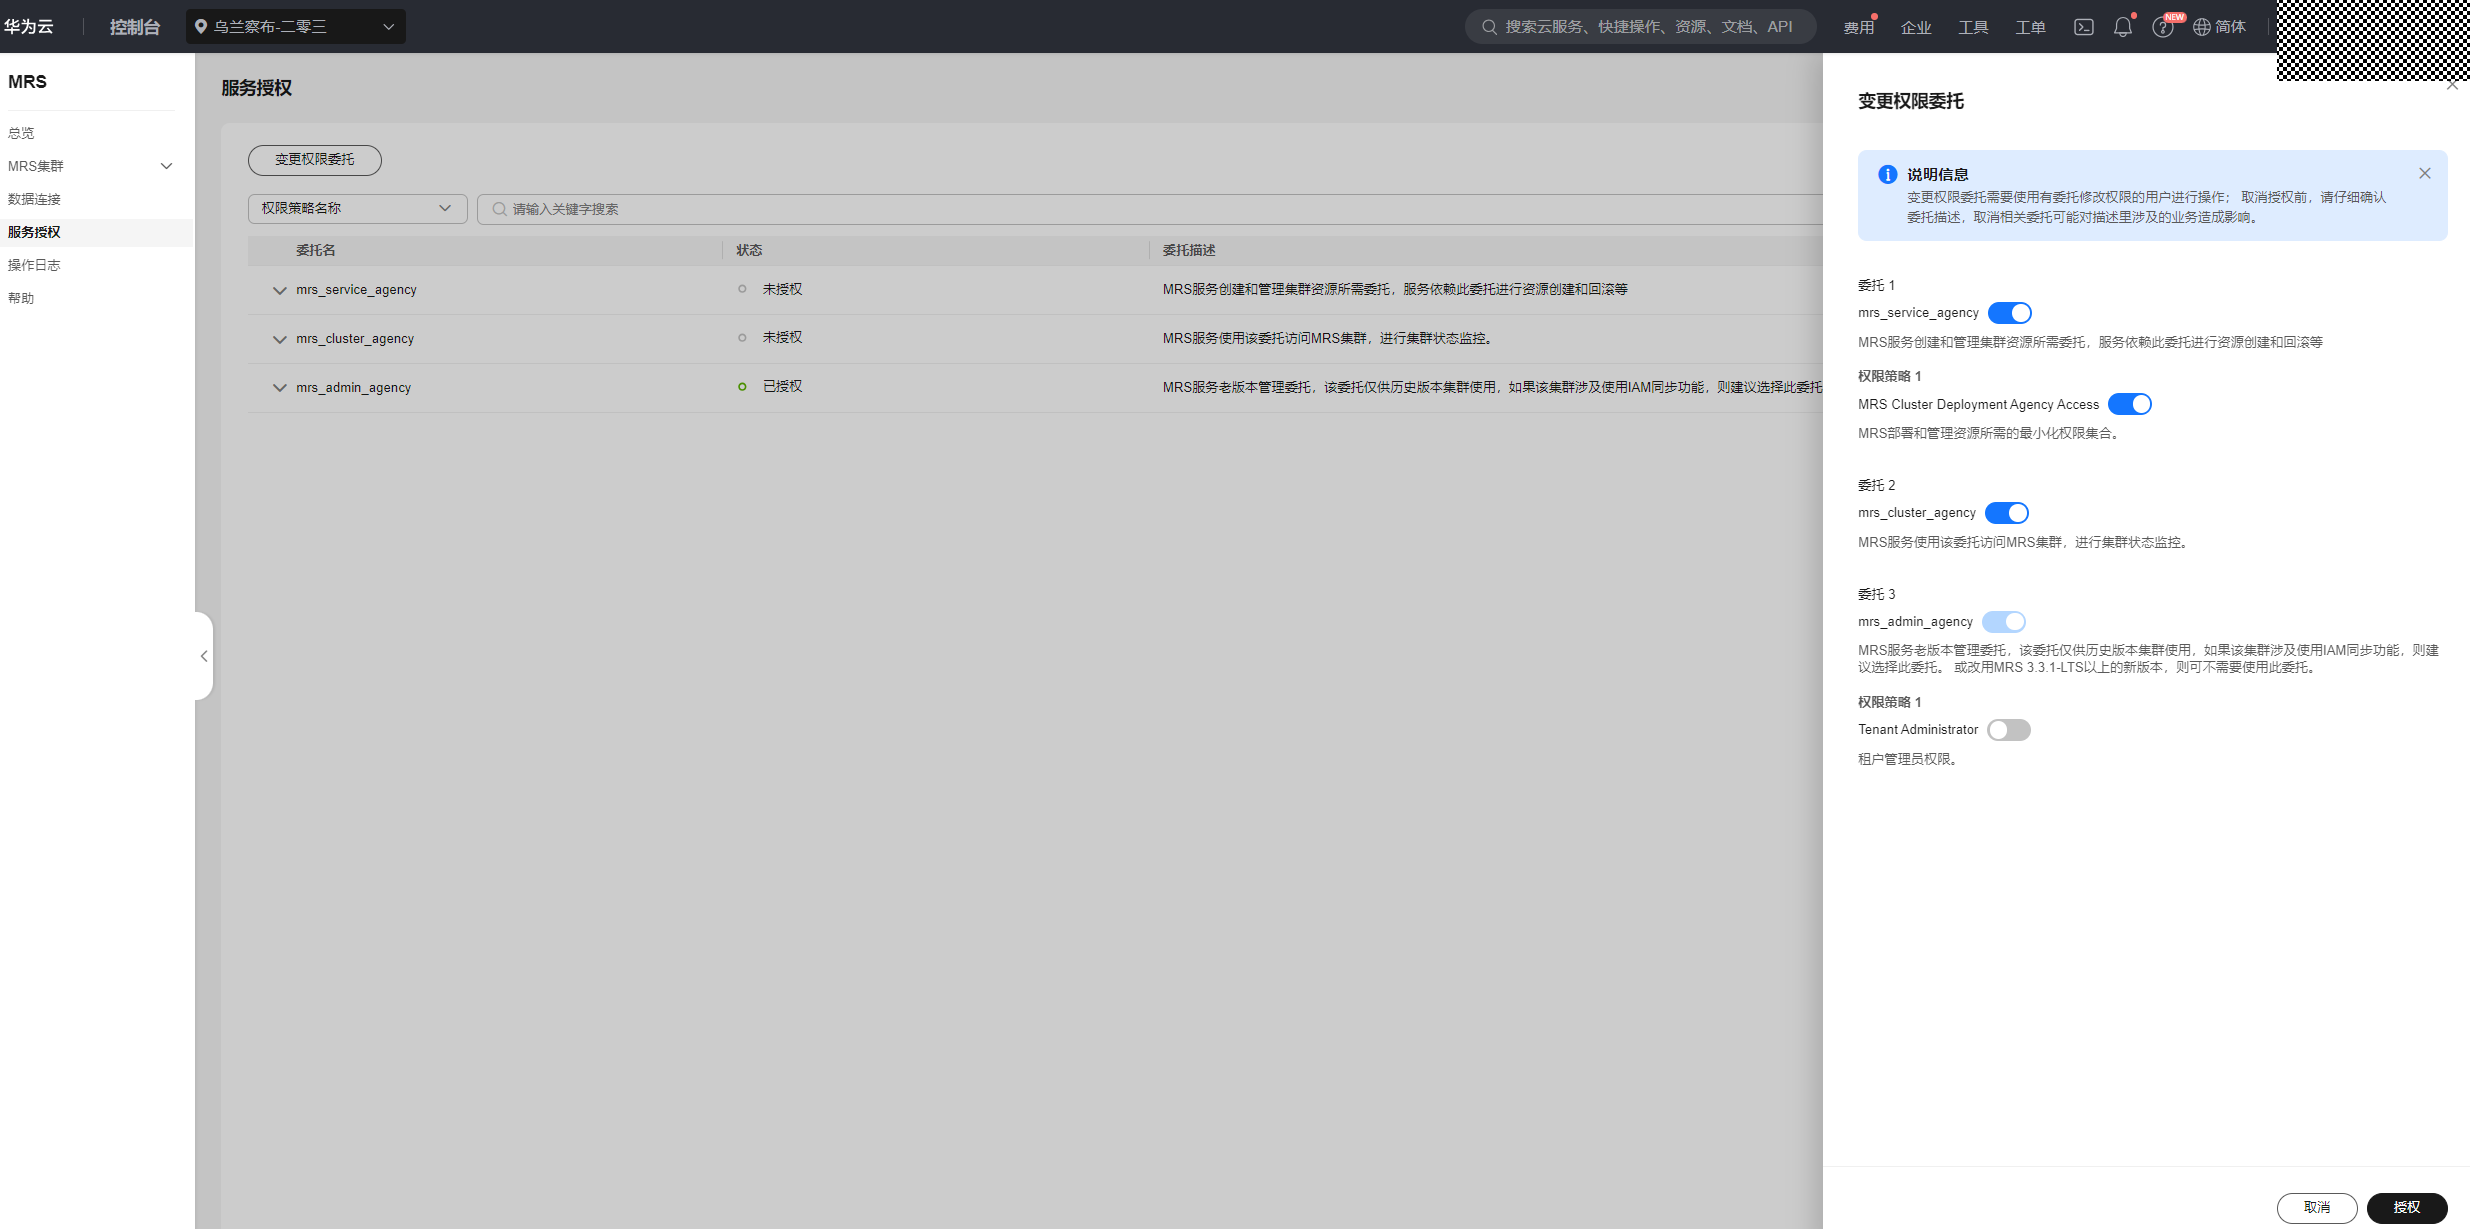Open the help question mark icon
This screenshot has width=2470, height=1229.
pyautogui.click(x=2162, y=27)
